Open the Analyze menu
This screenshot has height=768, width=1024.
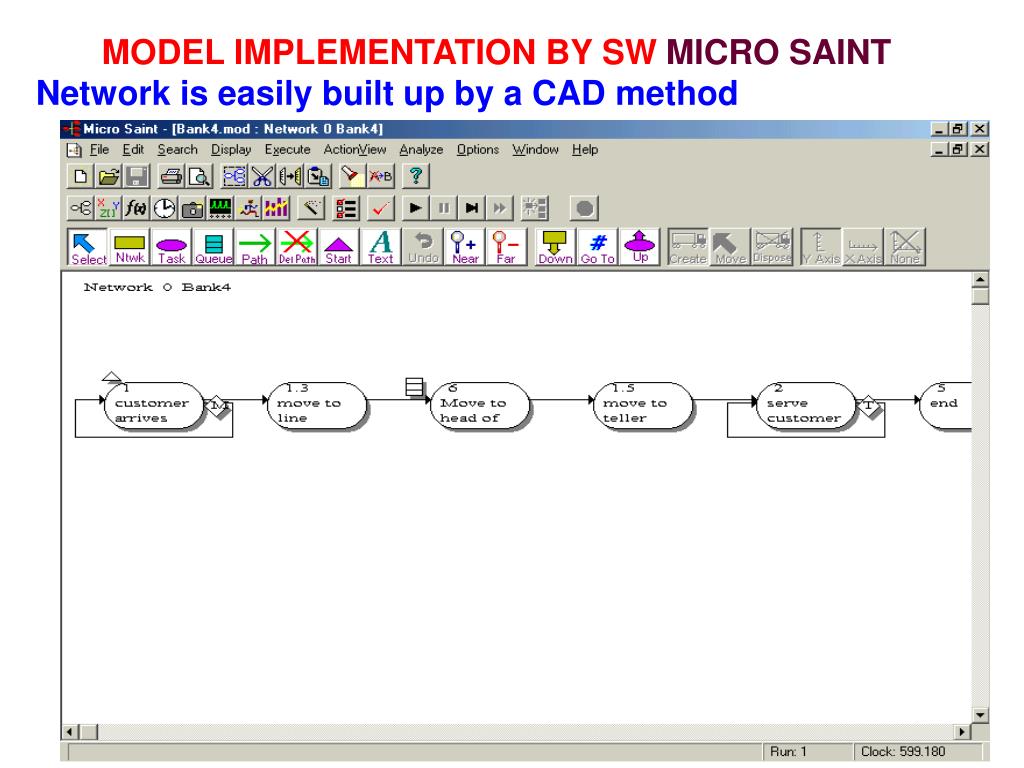[421, 150]
